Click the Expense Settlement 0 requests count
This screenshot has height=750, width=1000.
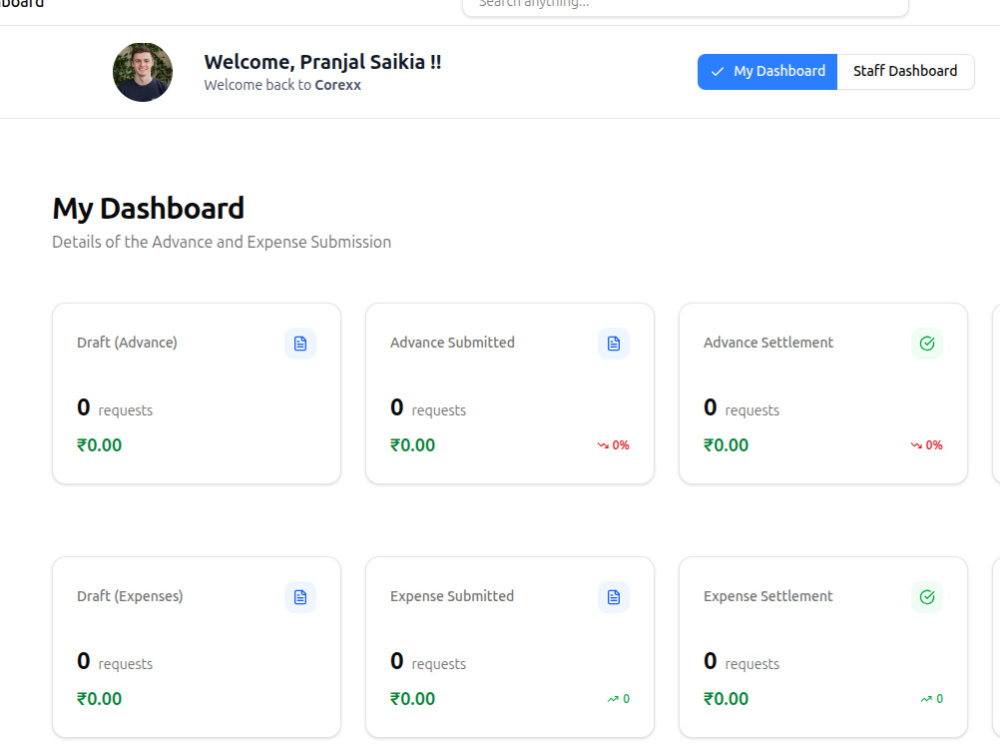[741, 661]
